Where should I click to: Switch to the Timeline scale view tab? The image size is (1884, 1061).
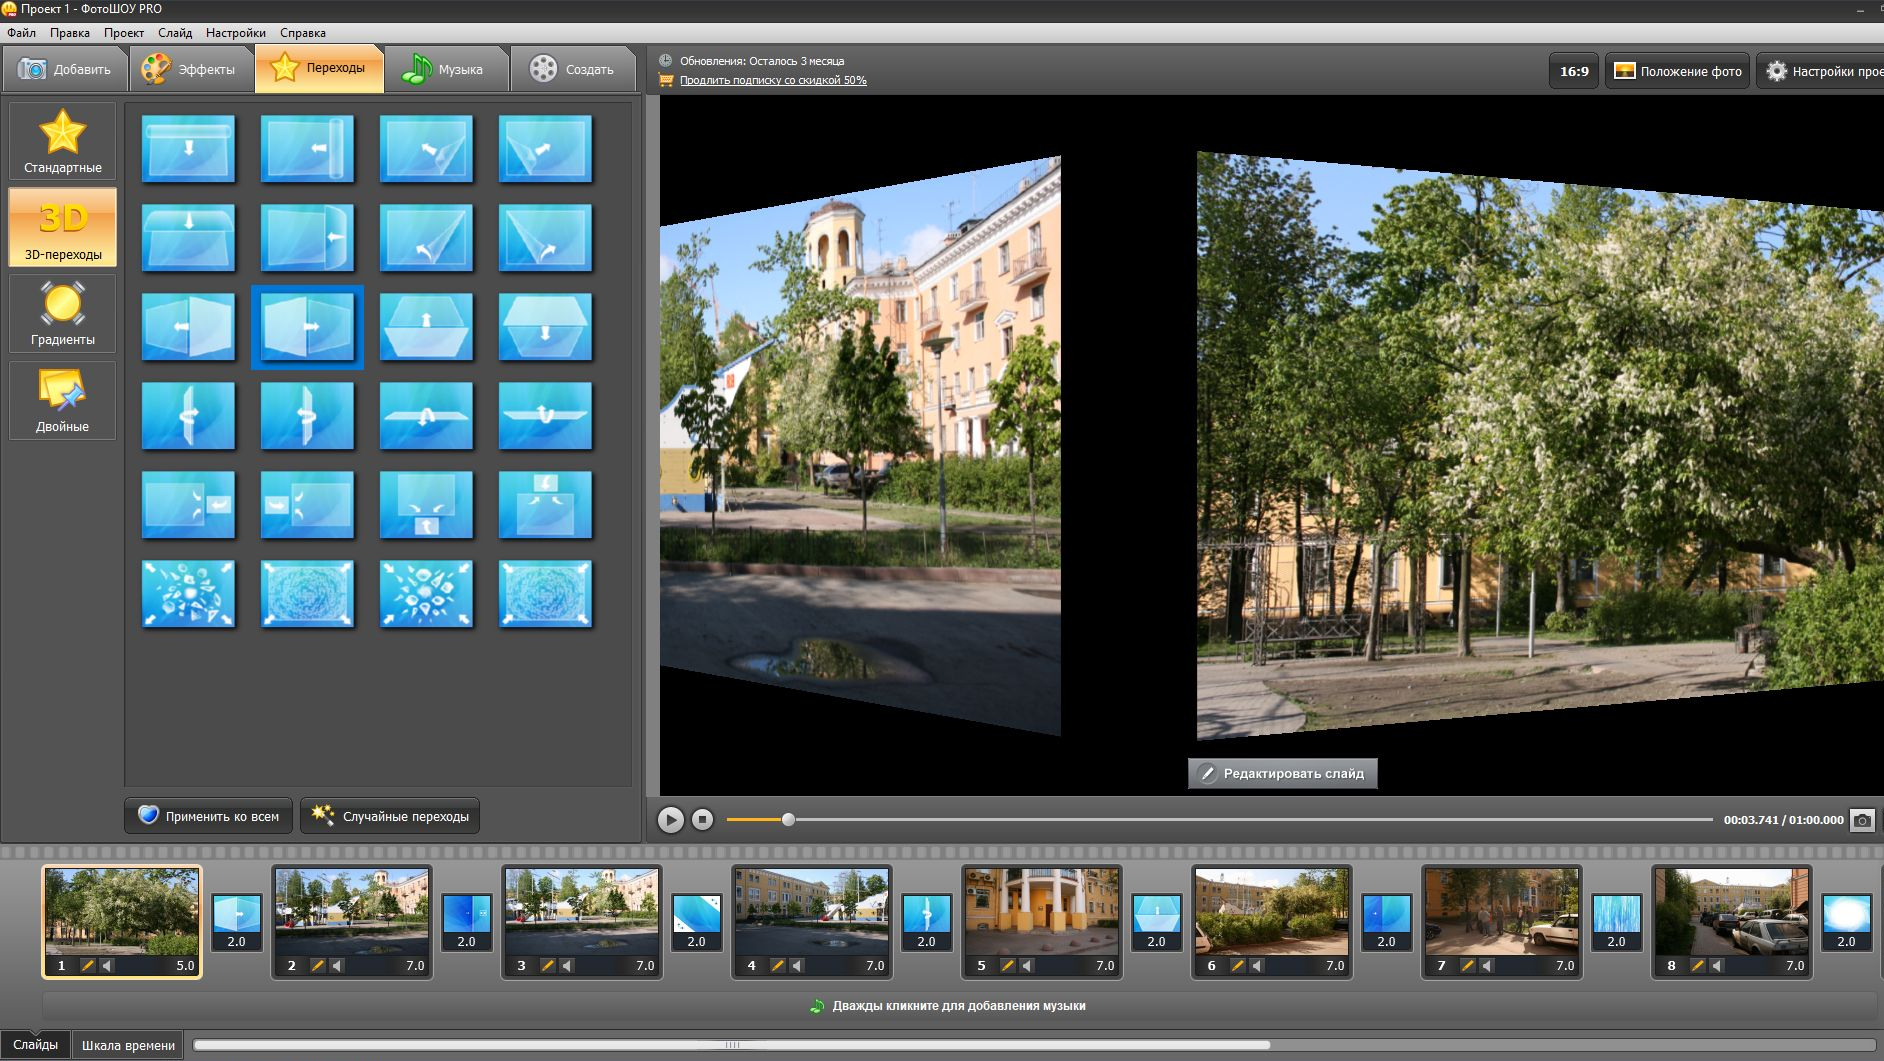click(x=128, y=1045)
